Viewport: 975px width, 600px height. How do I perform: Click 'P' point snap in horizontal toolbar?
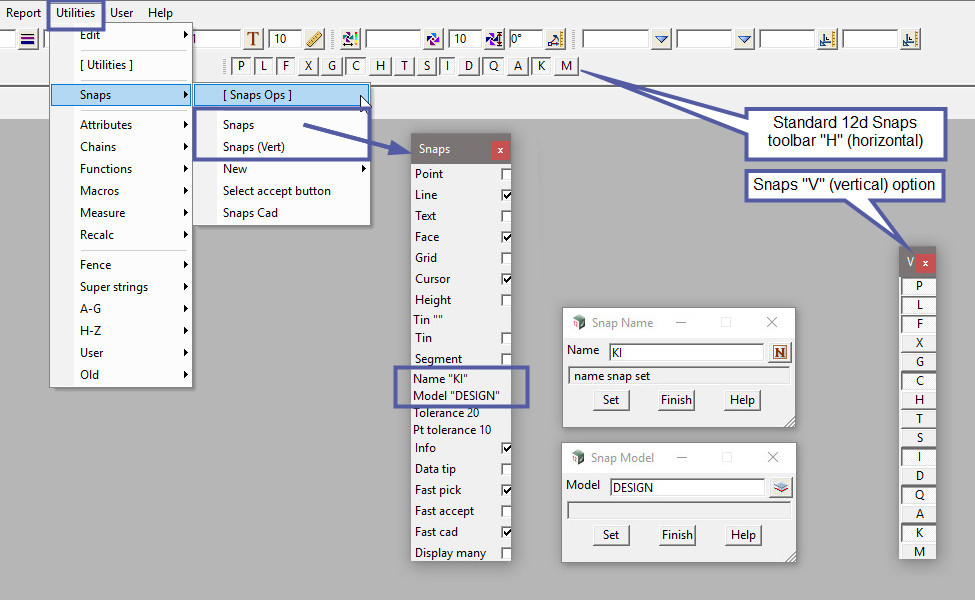click(x=241, y=66)
